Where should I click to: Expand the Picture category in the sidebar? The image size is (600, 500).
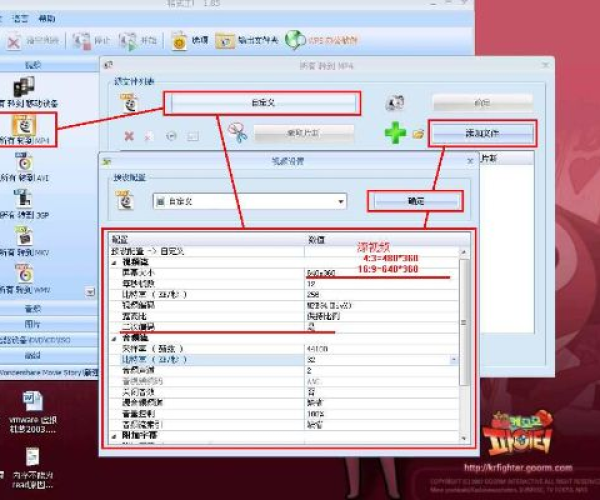pos(33,324)
